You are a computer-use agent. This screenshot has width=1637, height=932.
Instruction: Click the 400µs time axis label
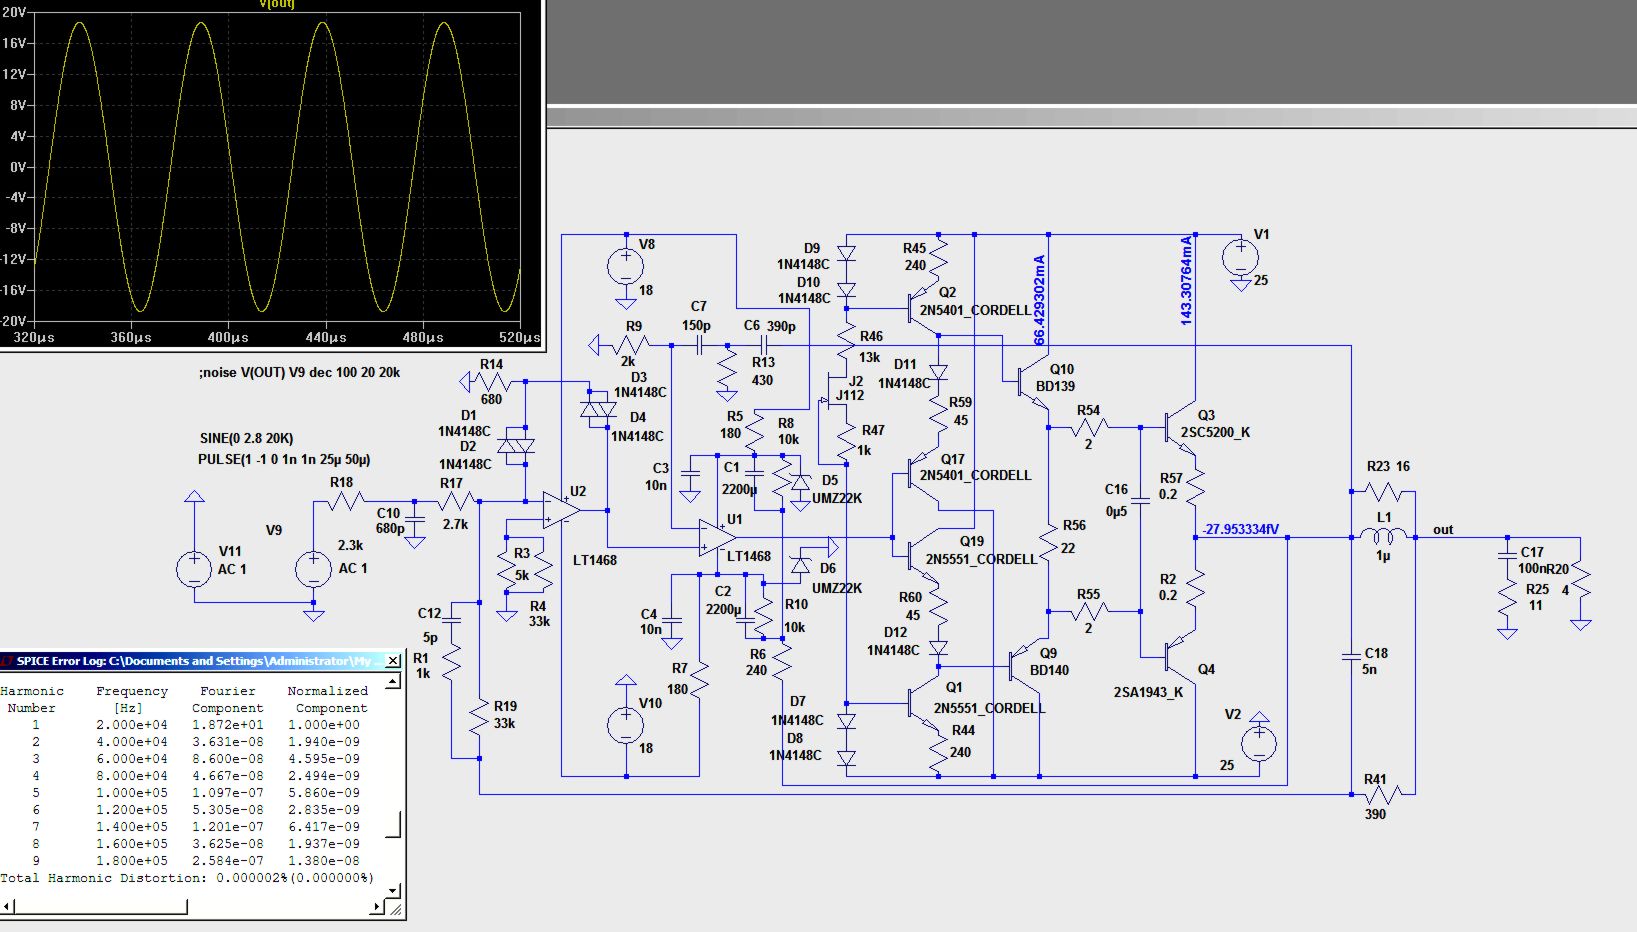point(228,337)
